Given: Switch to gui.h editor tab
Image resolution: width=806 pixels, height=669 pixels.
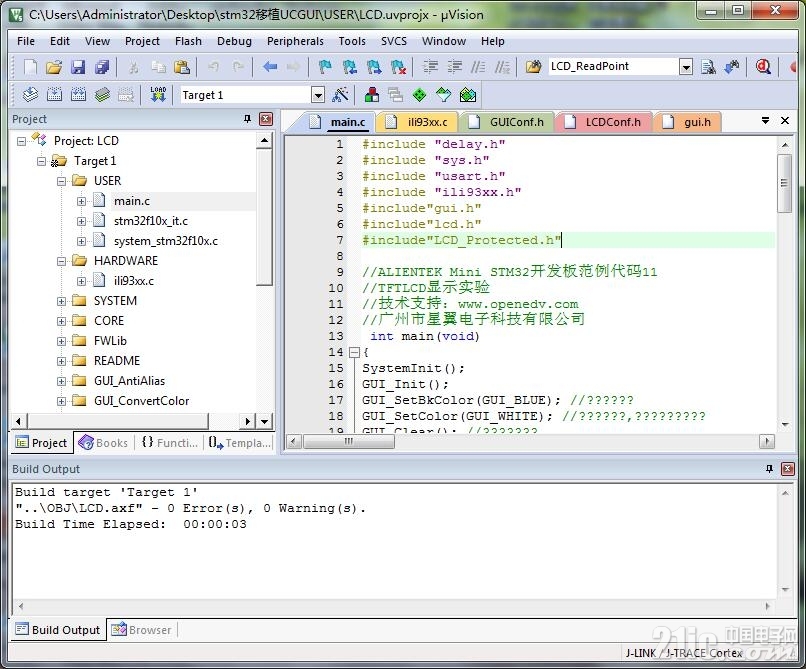Looking at the screenshot, I should [688, 122].
